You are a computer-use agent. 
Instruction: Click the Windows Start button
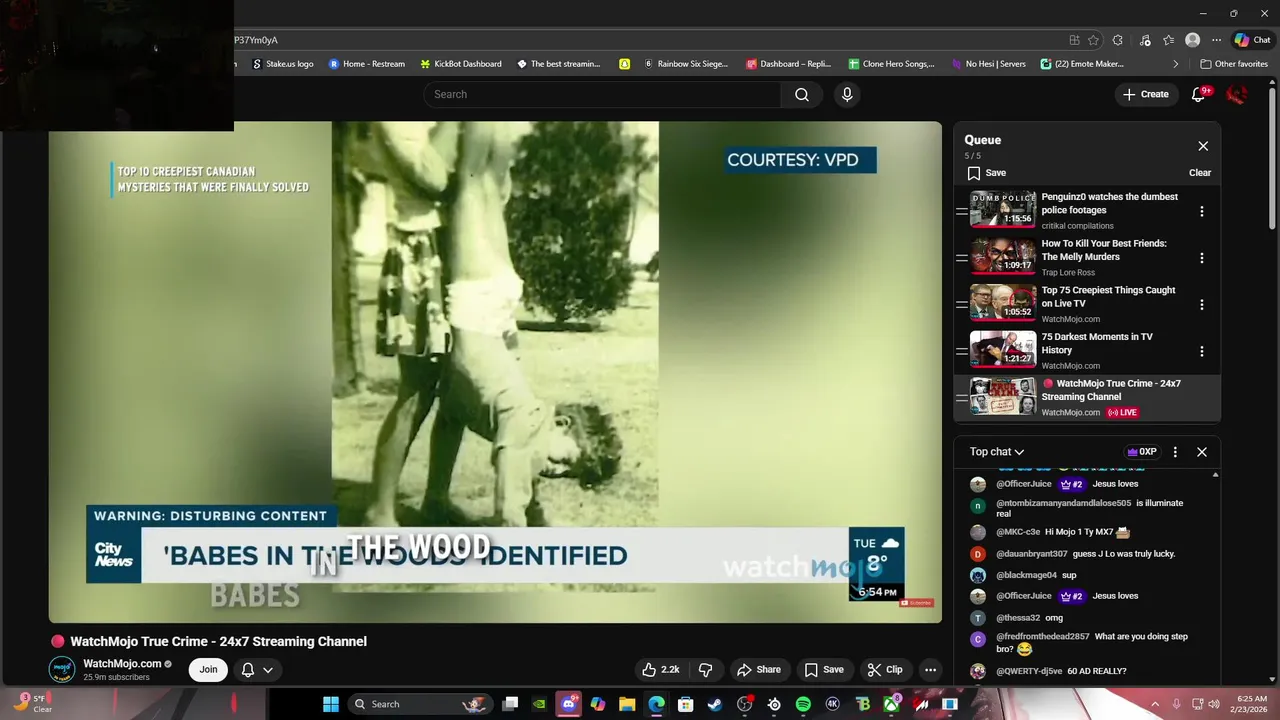click(x=330, y=704)
